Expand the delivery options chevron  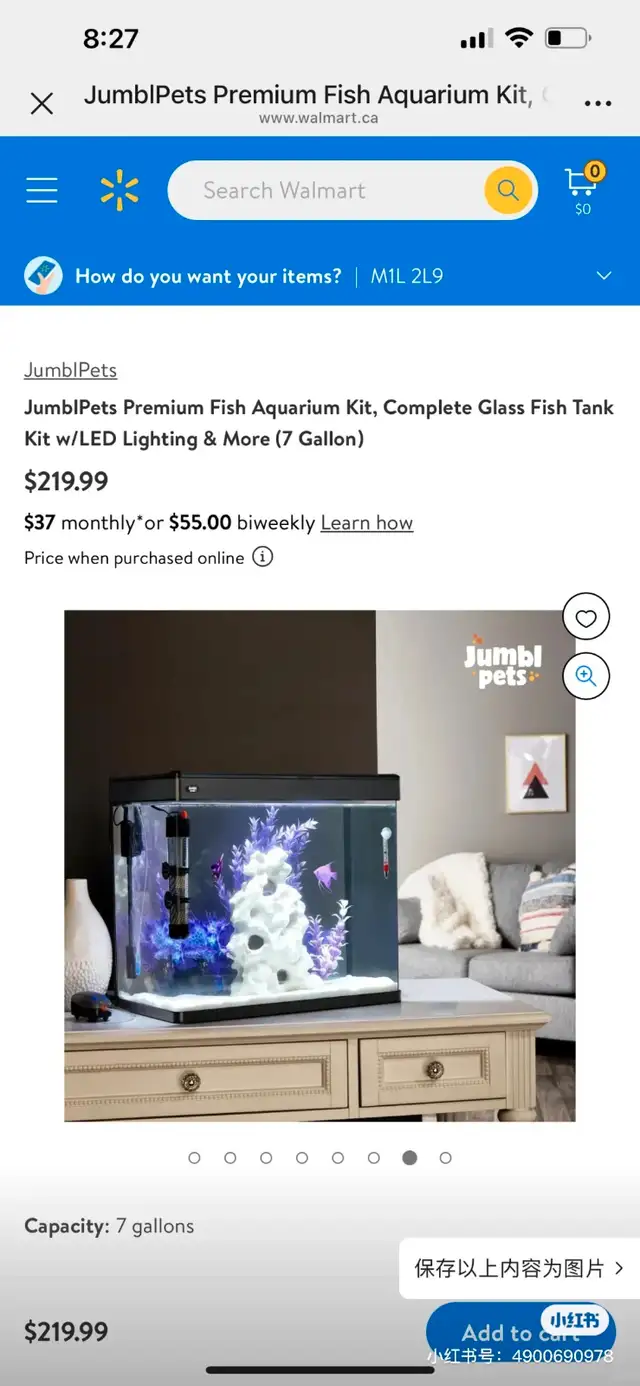(604, 276)
